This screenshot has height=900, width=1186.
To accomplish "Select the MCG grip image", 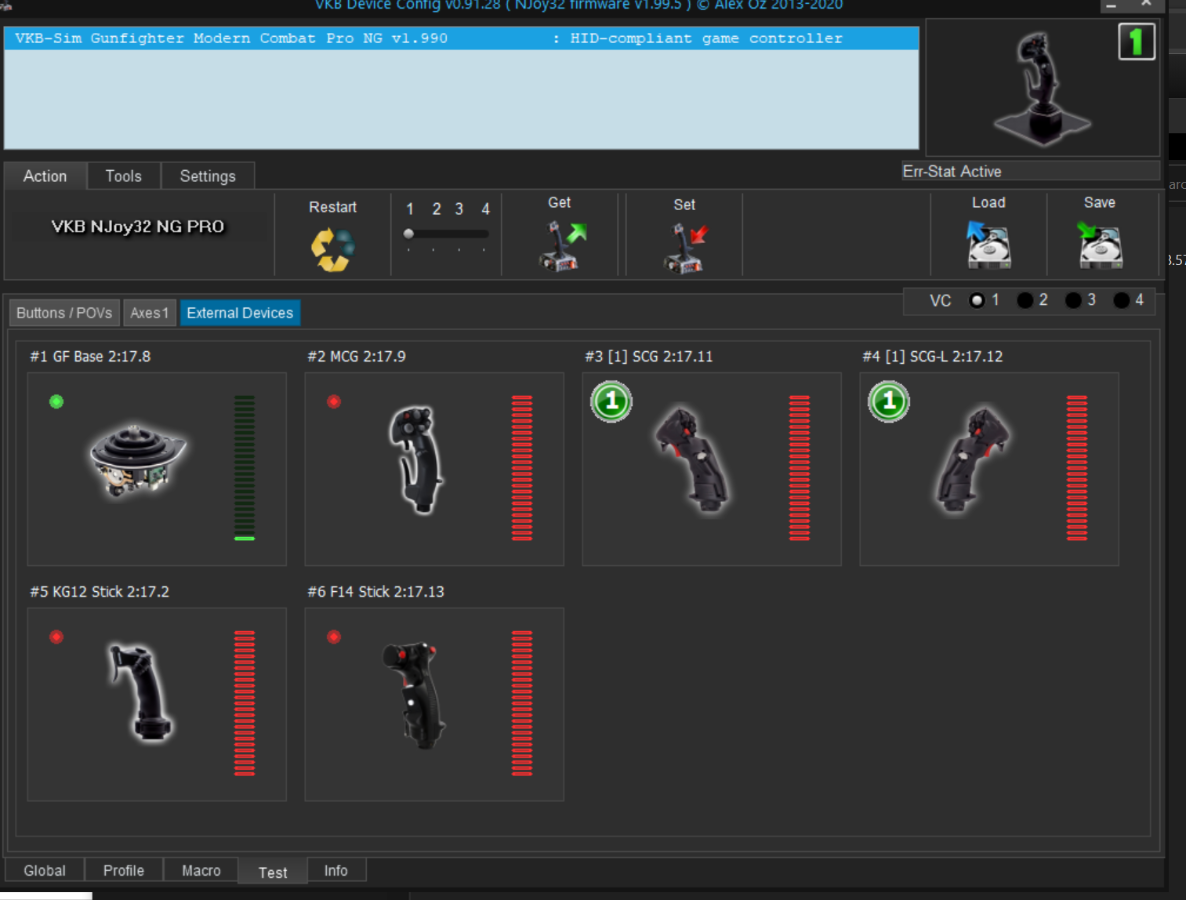I will click(415, 460).
